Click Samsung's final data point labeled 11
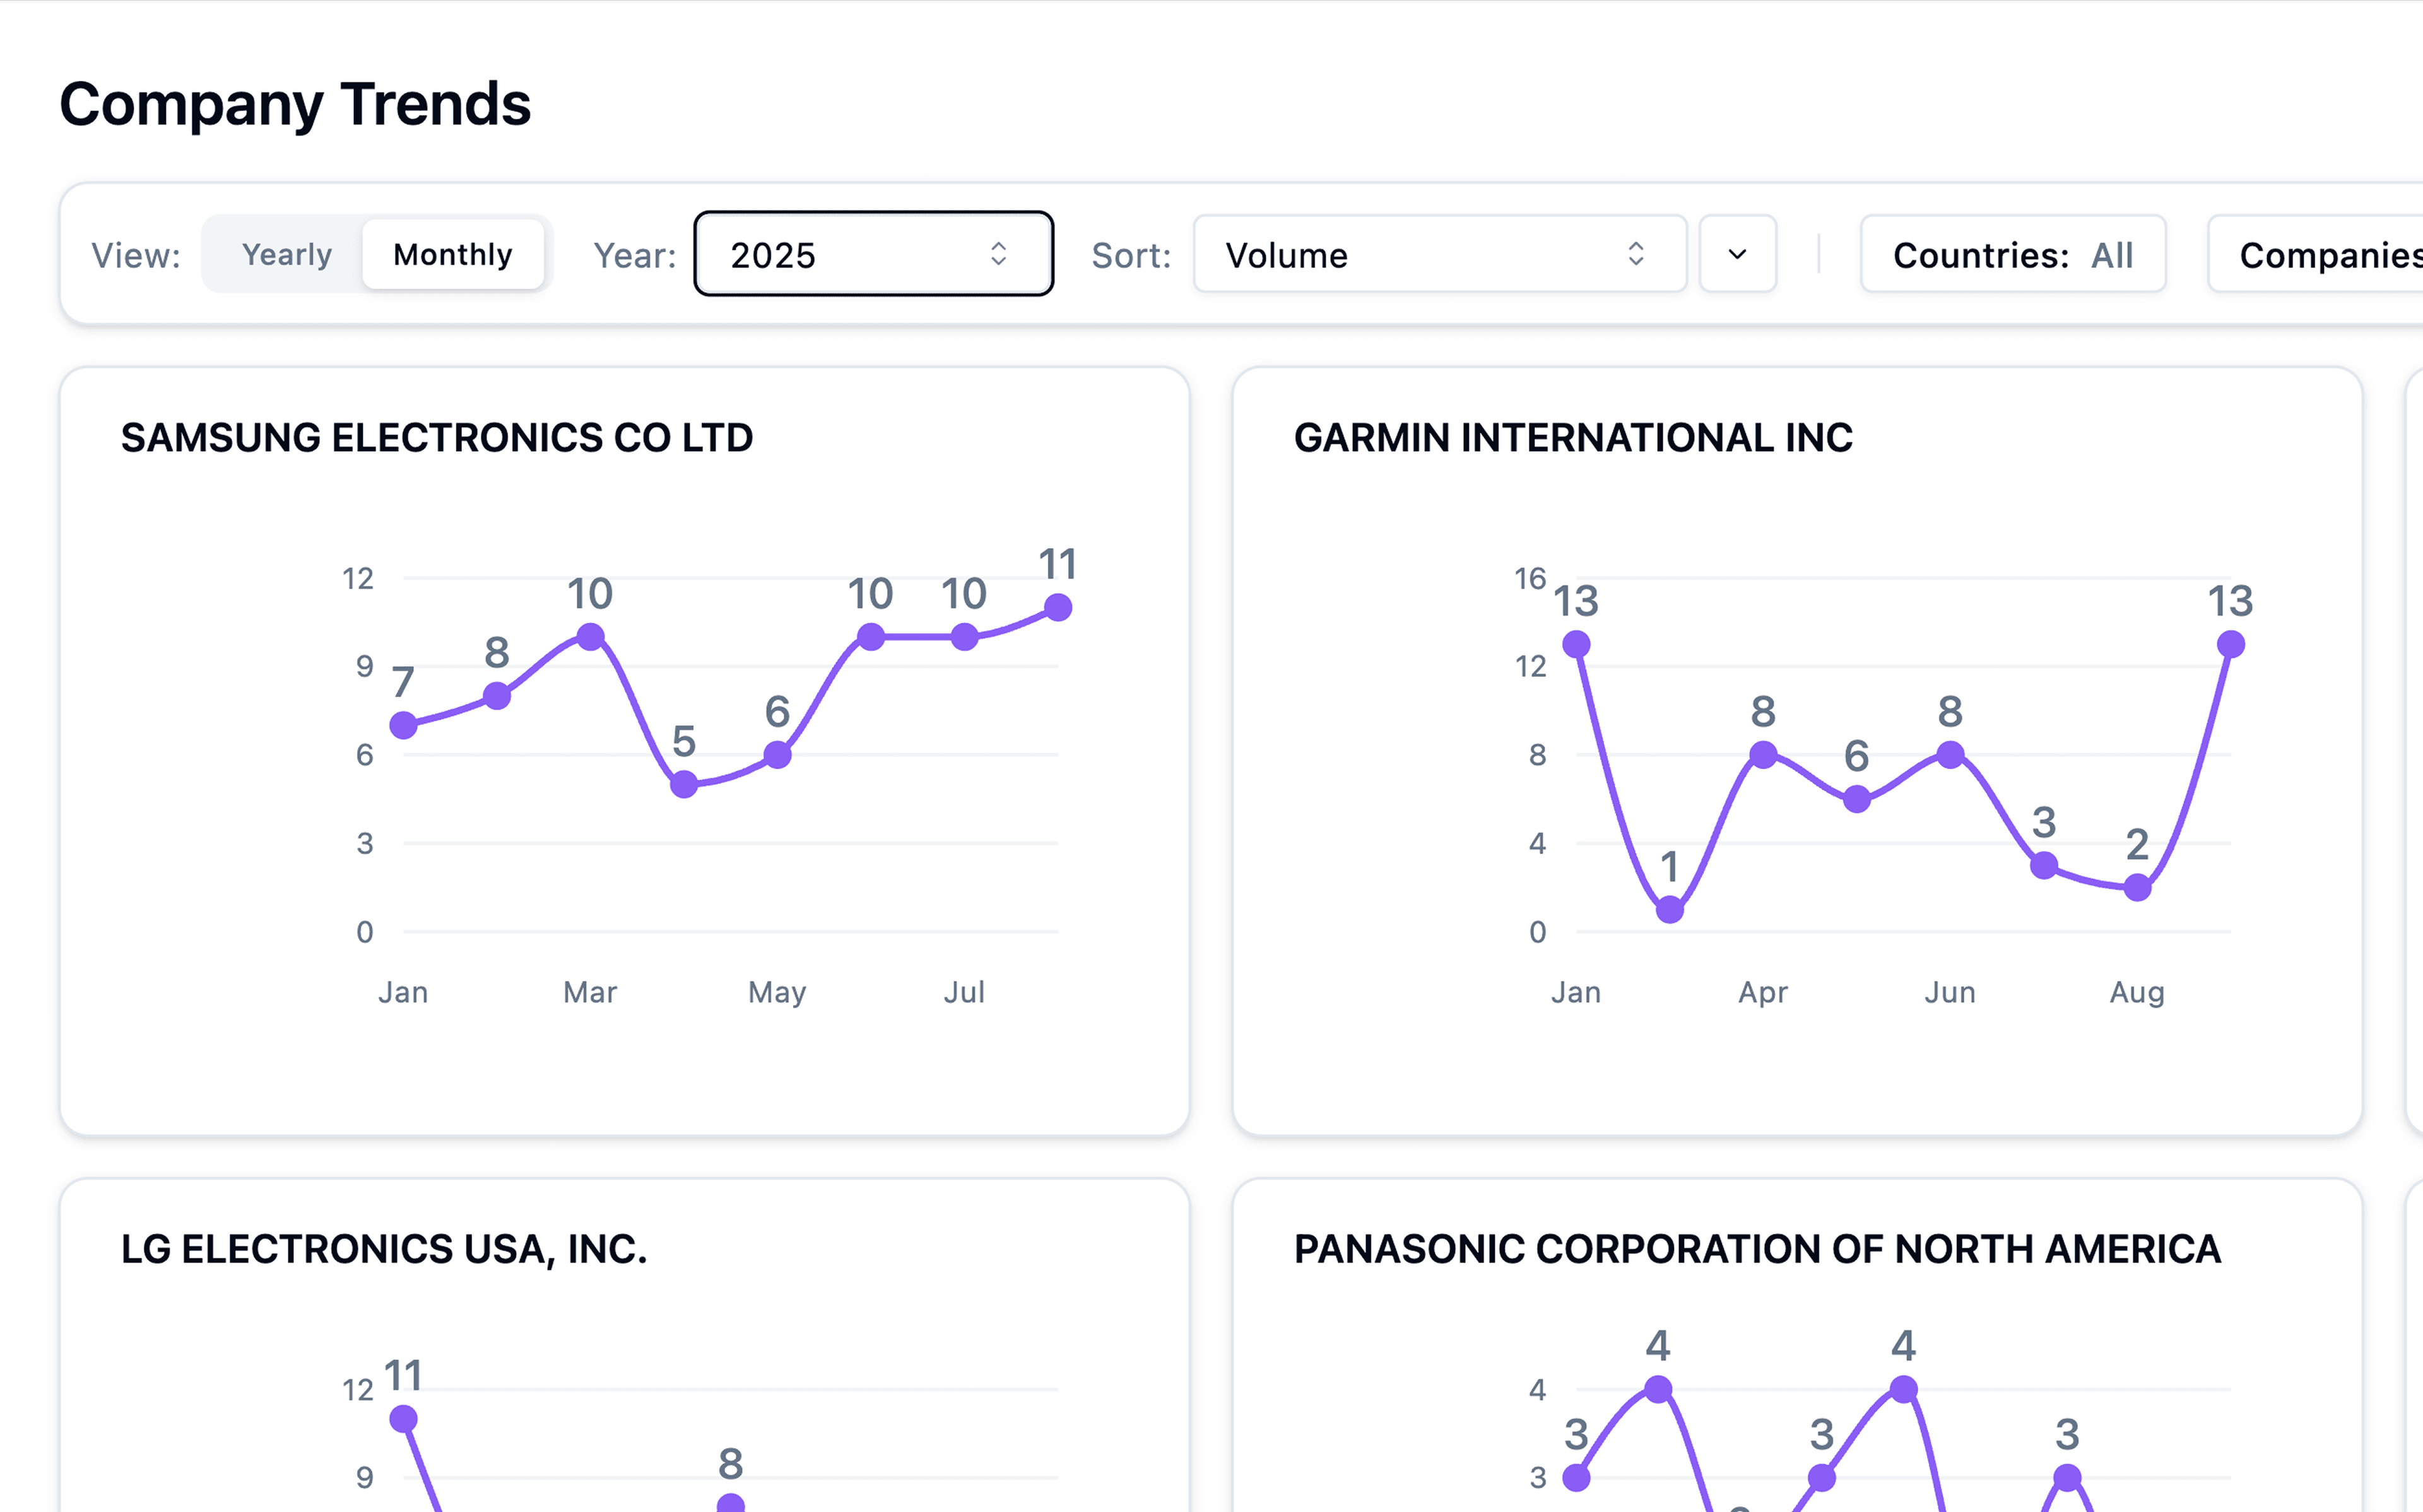 (x=1058, y=607)
